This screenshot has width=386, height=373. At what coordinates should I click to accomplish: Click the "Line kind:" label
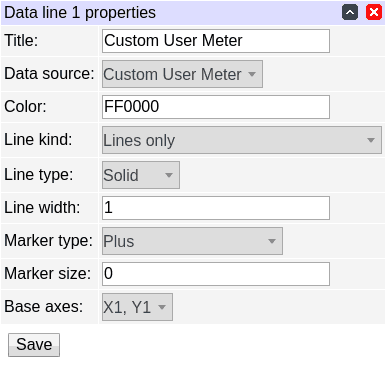pyautogui.click(x=38, y=140)
